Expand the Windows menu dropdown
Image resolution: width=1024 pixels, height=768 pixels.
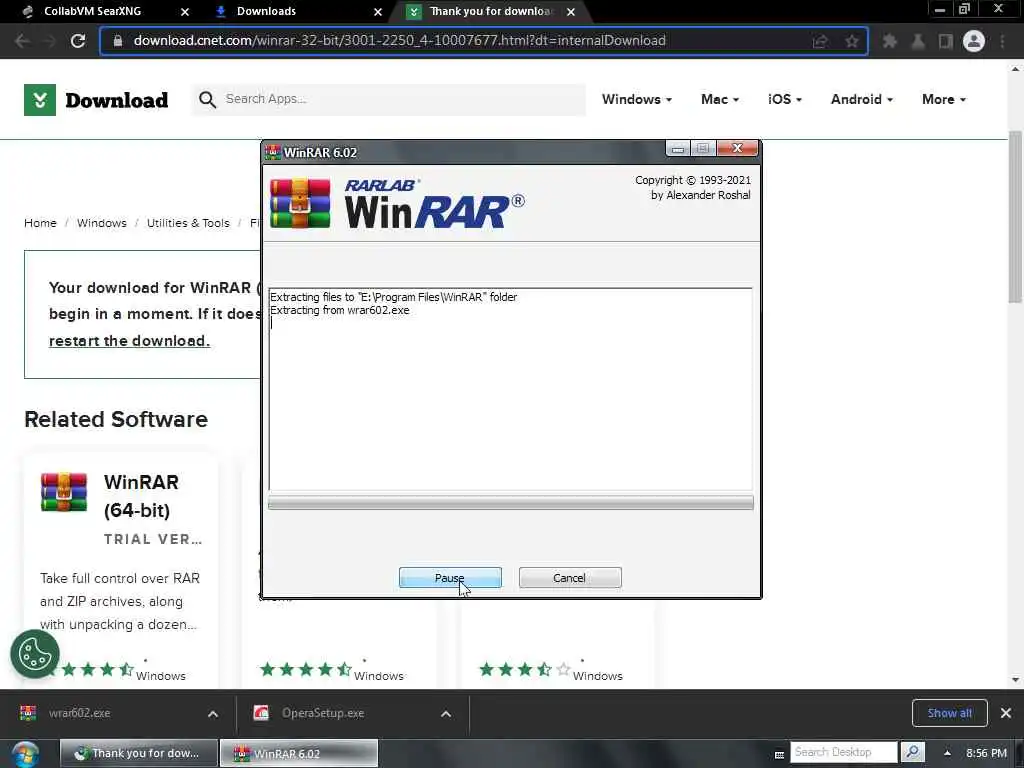point(637,99)
